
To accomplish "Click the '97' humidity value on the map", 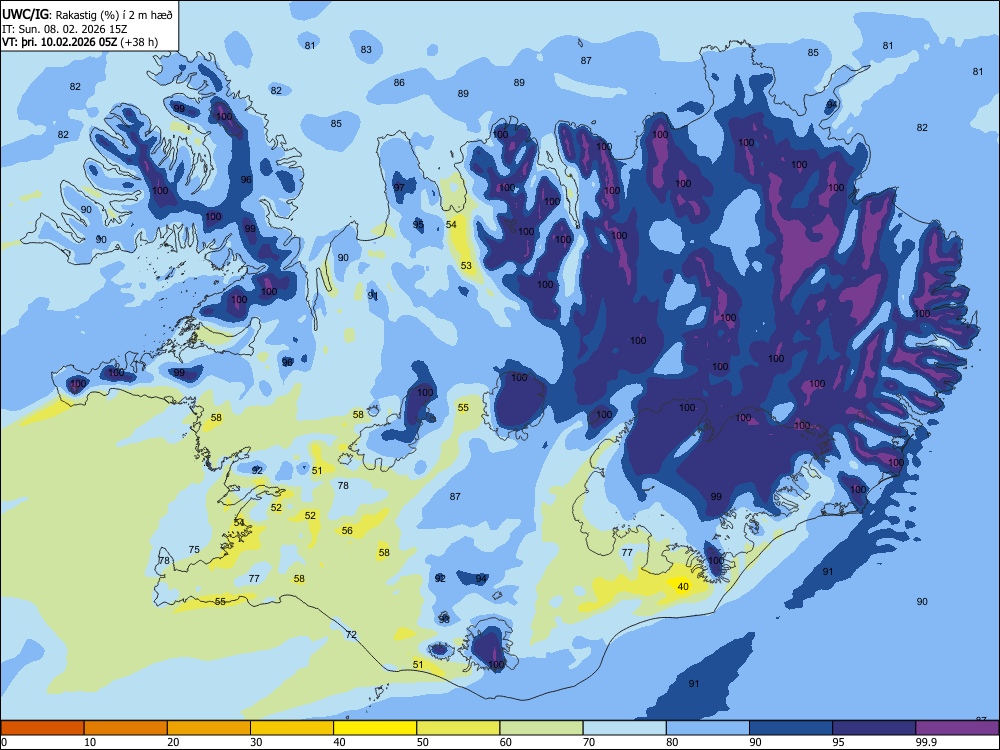I will coord(399,188).
